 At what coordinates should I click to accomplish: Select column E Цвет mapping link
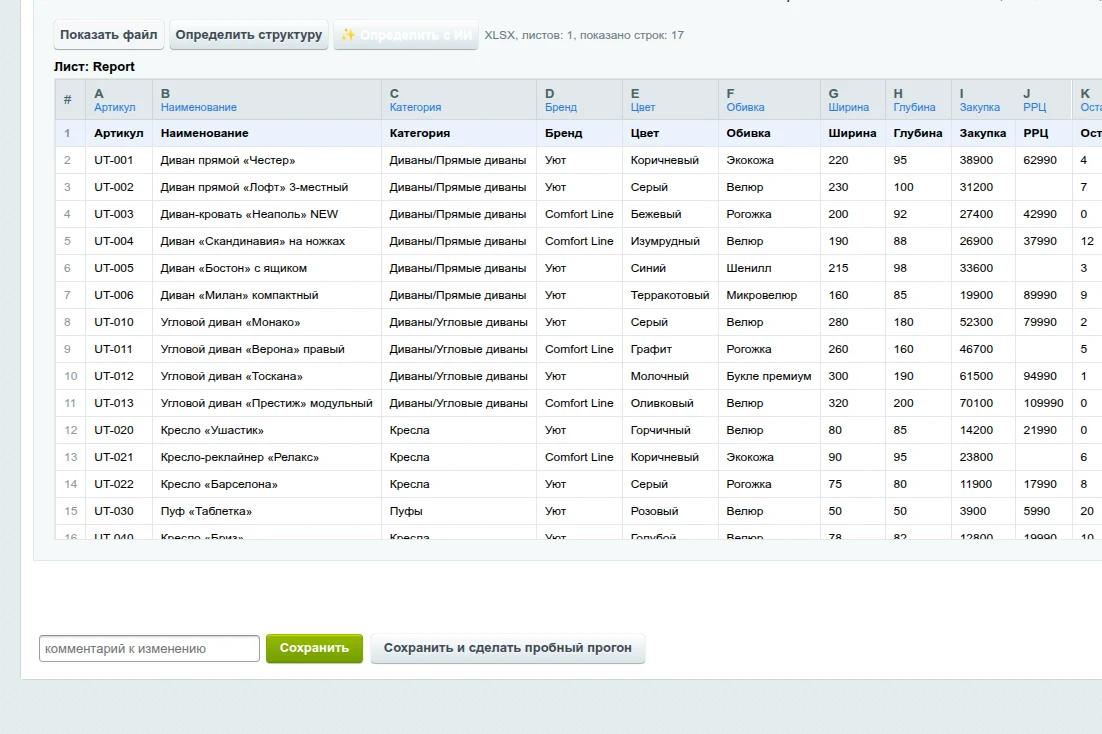pyautogui.click(x=642, y=108)
